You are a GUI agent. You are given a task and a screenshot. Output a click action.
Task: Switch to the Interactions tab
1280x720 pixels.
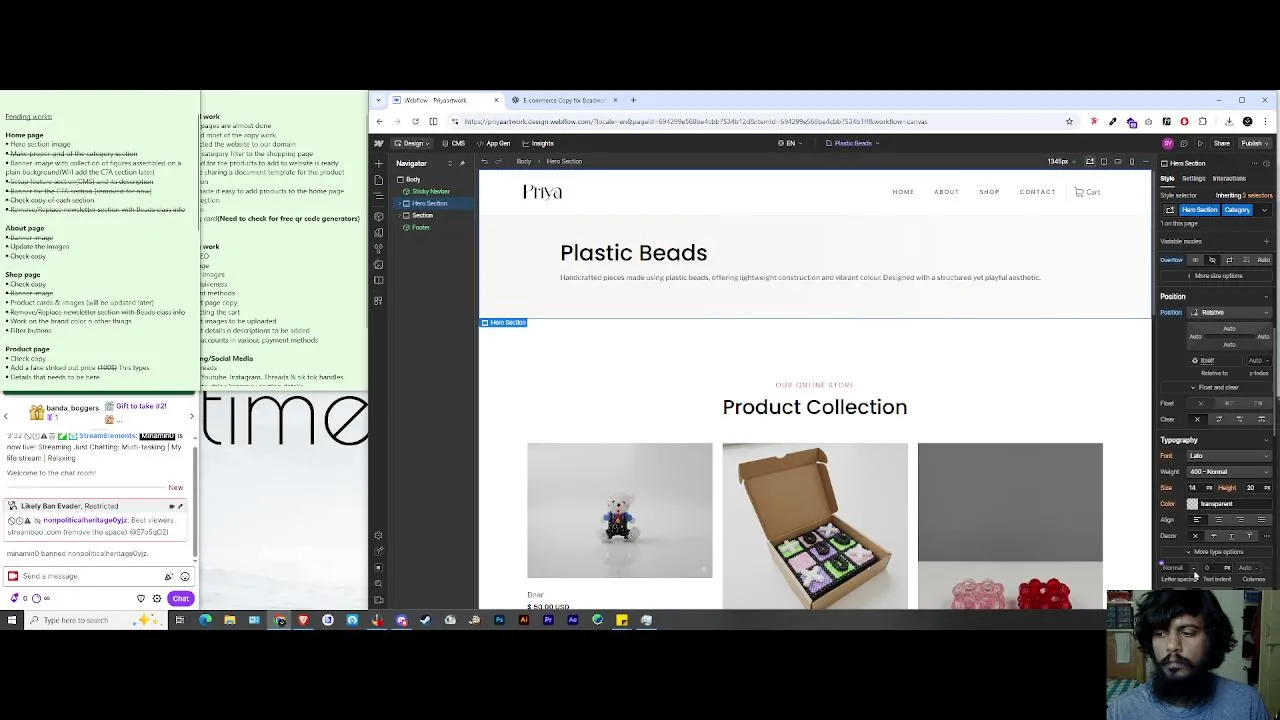click(1229, 178)
